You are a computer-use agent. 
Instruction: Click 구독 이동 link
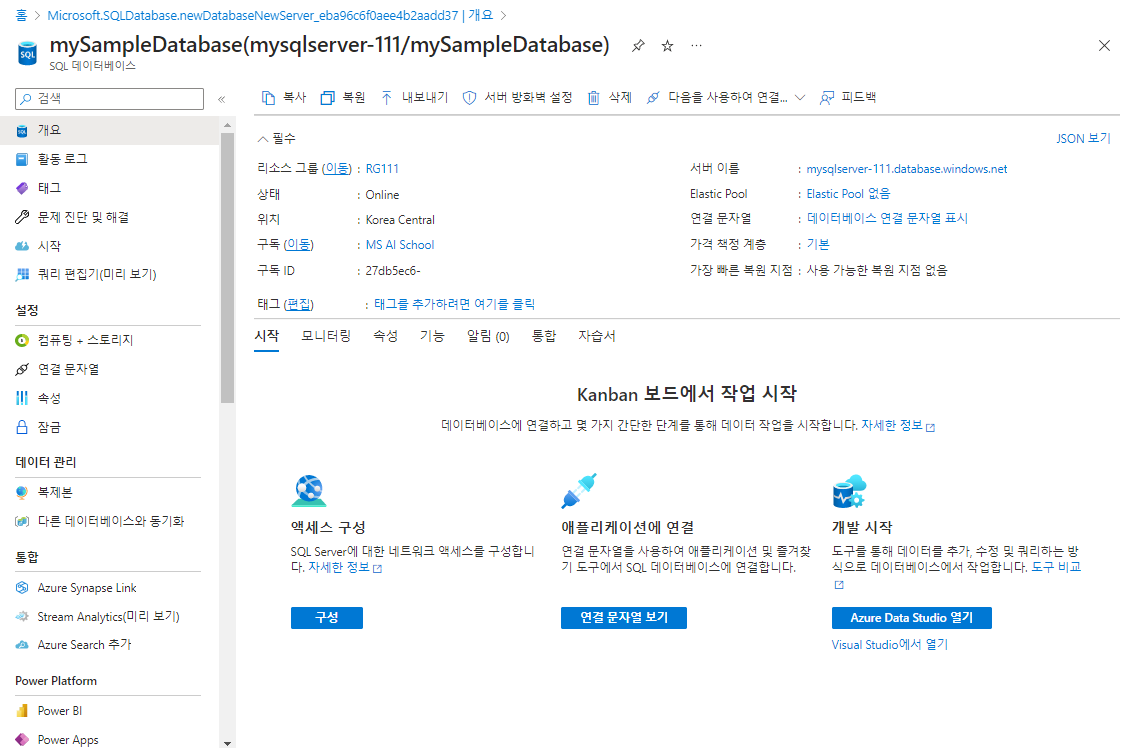coord(298,245)
